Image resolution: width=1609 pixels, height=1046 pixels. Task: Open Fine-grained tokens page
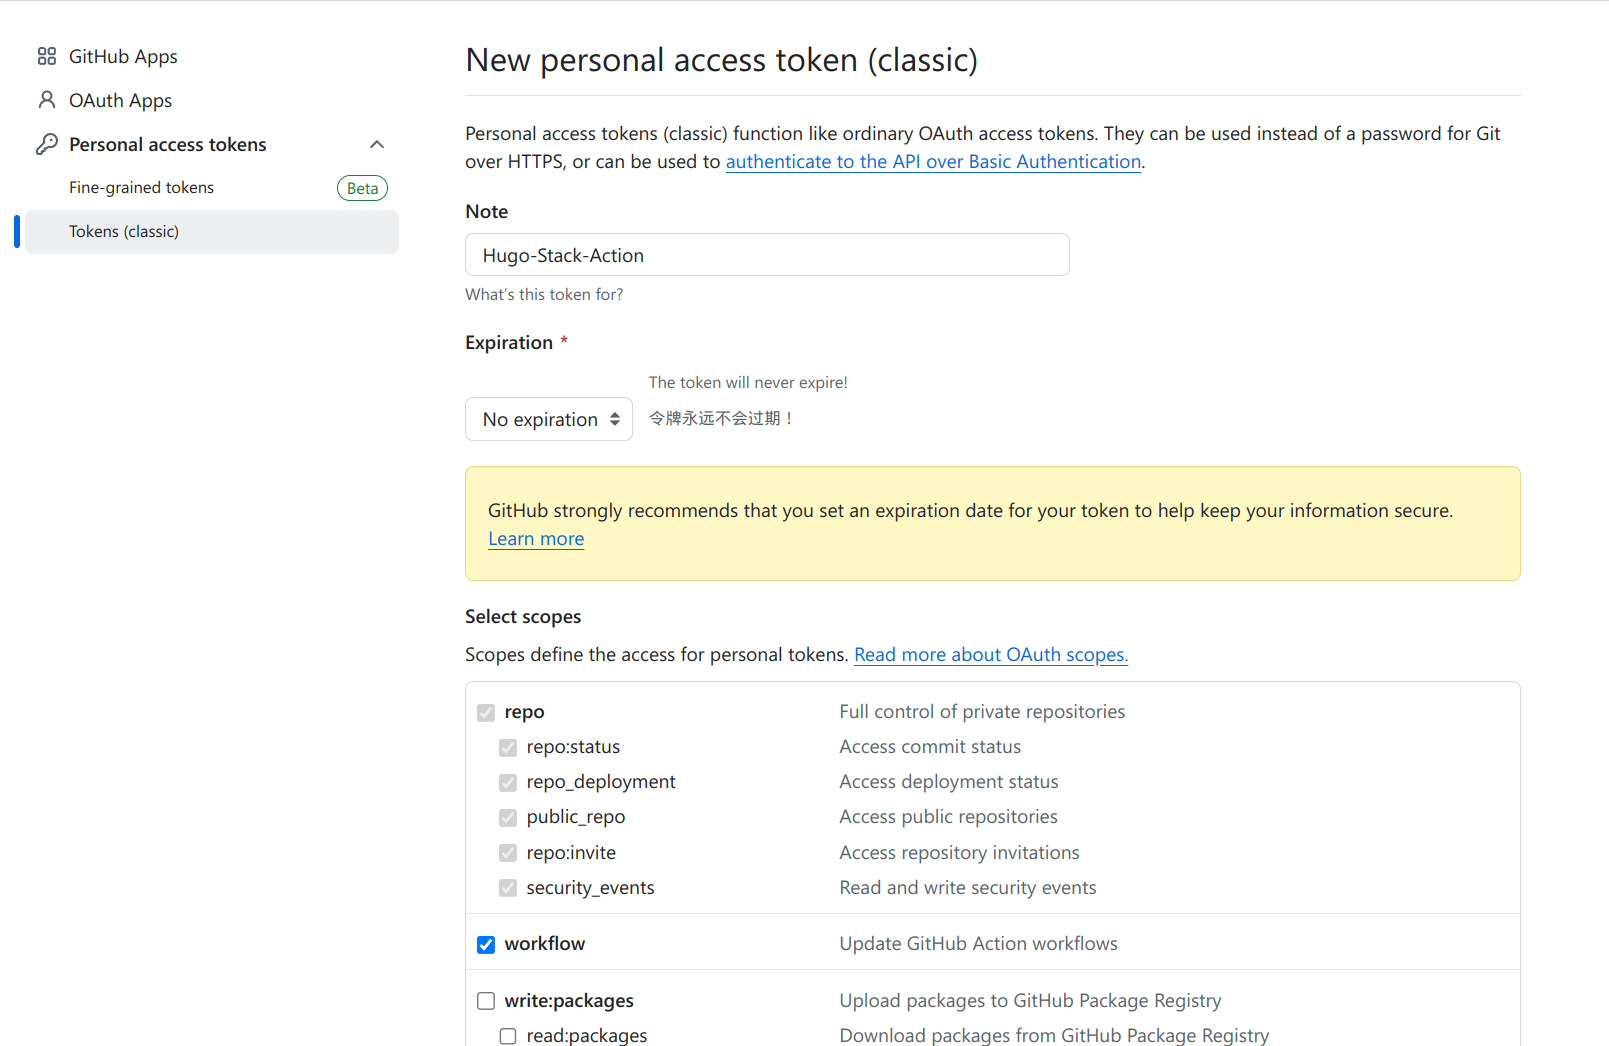(x=142, y=188)
